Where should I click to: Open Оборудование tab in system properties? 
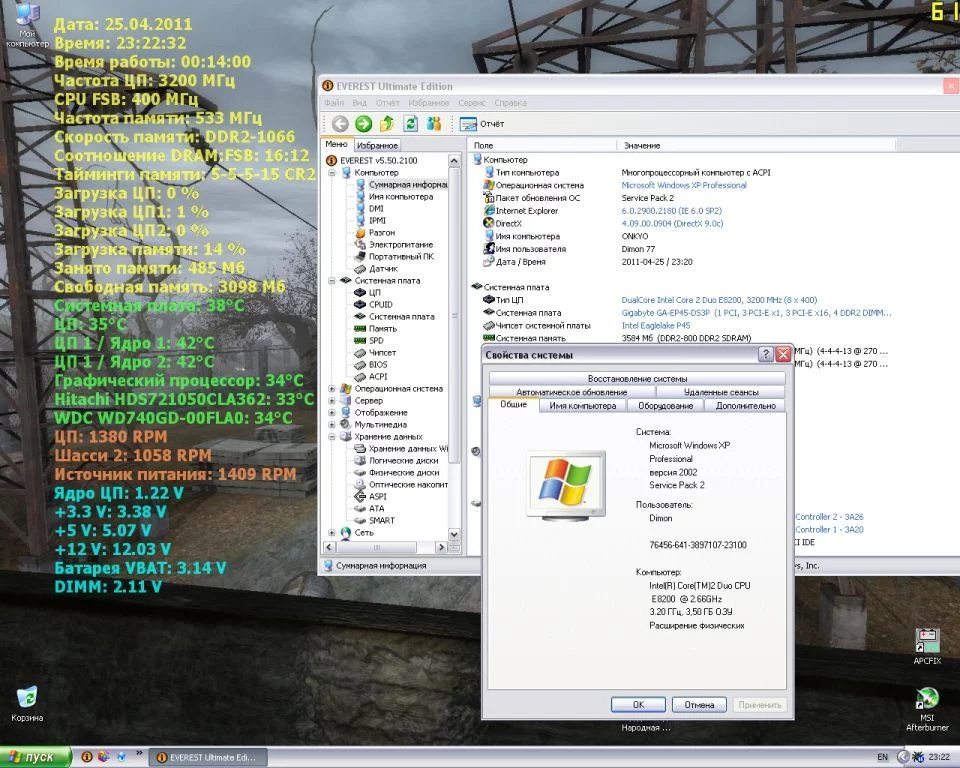coord(666,405)
